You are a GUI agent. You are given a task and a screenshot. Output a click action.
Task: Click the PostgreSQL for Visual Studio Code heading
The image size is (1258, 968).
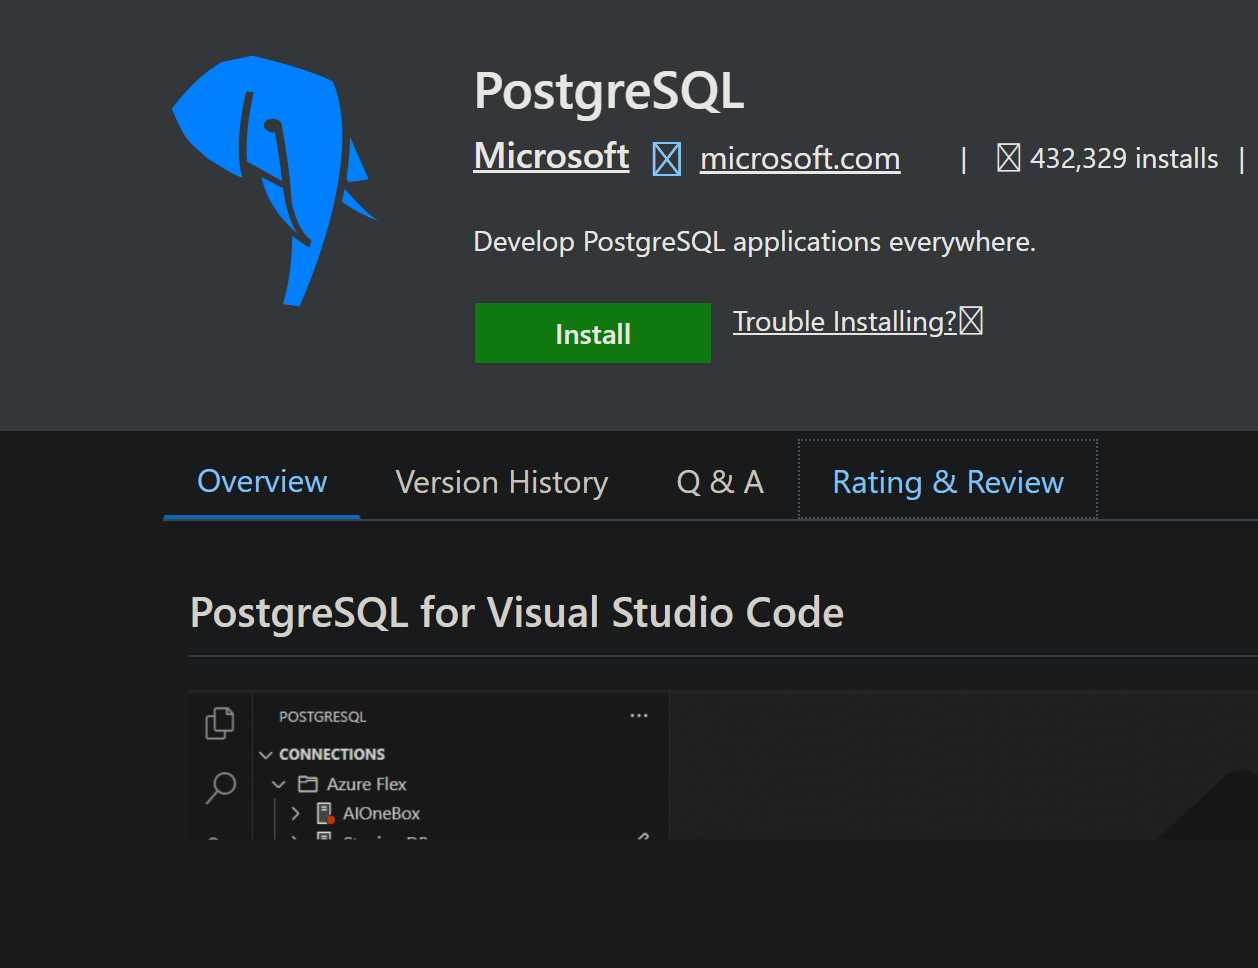(517, 612)
